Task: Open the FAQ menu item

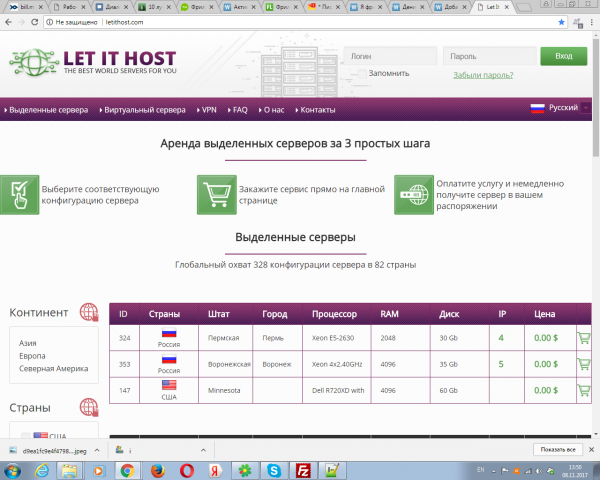Action: pos(238,110)
